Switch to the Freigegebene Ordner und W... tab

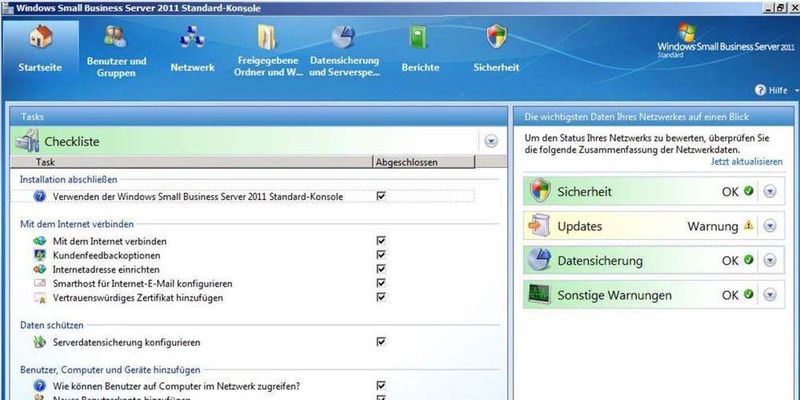coord(268,67)
